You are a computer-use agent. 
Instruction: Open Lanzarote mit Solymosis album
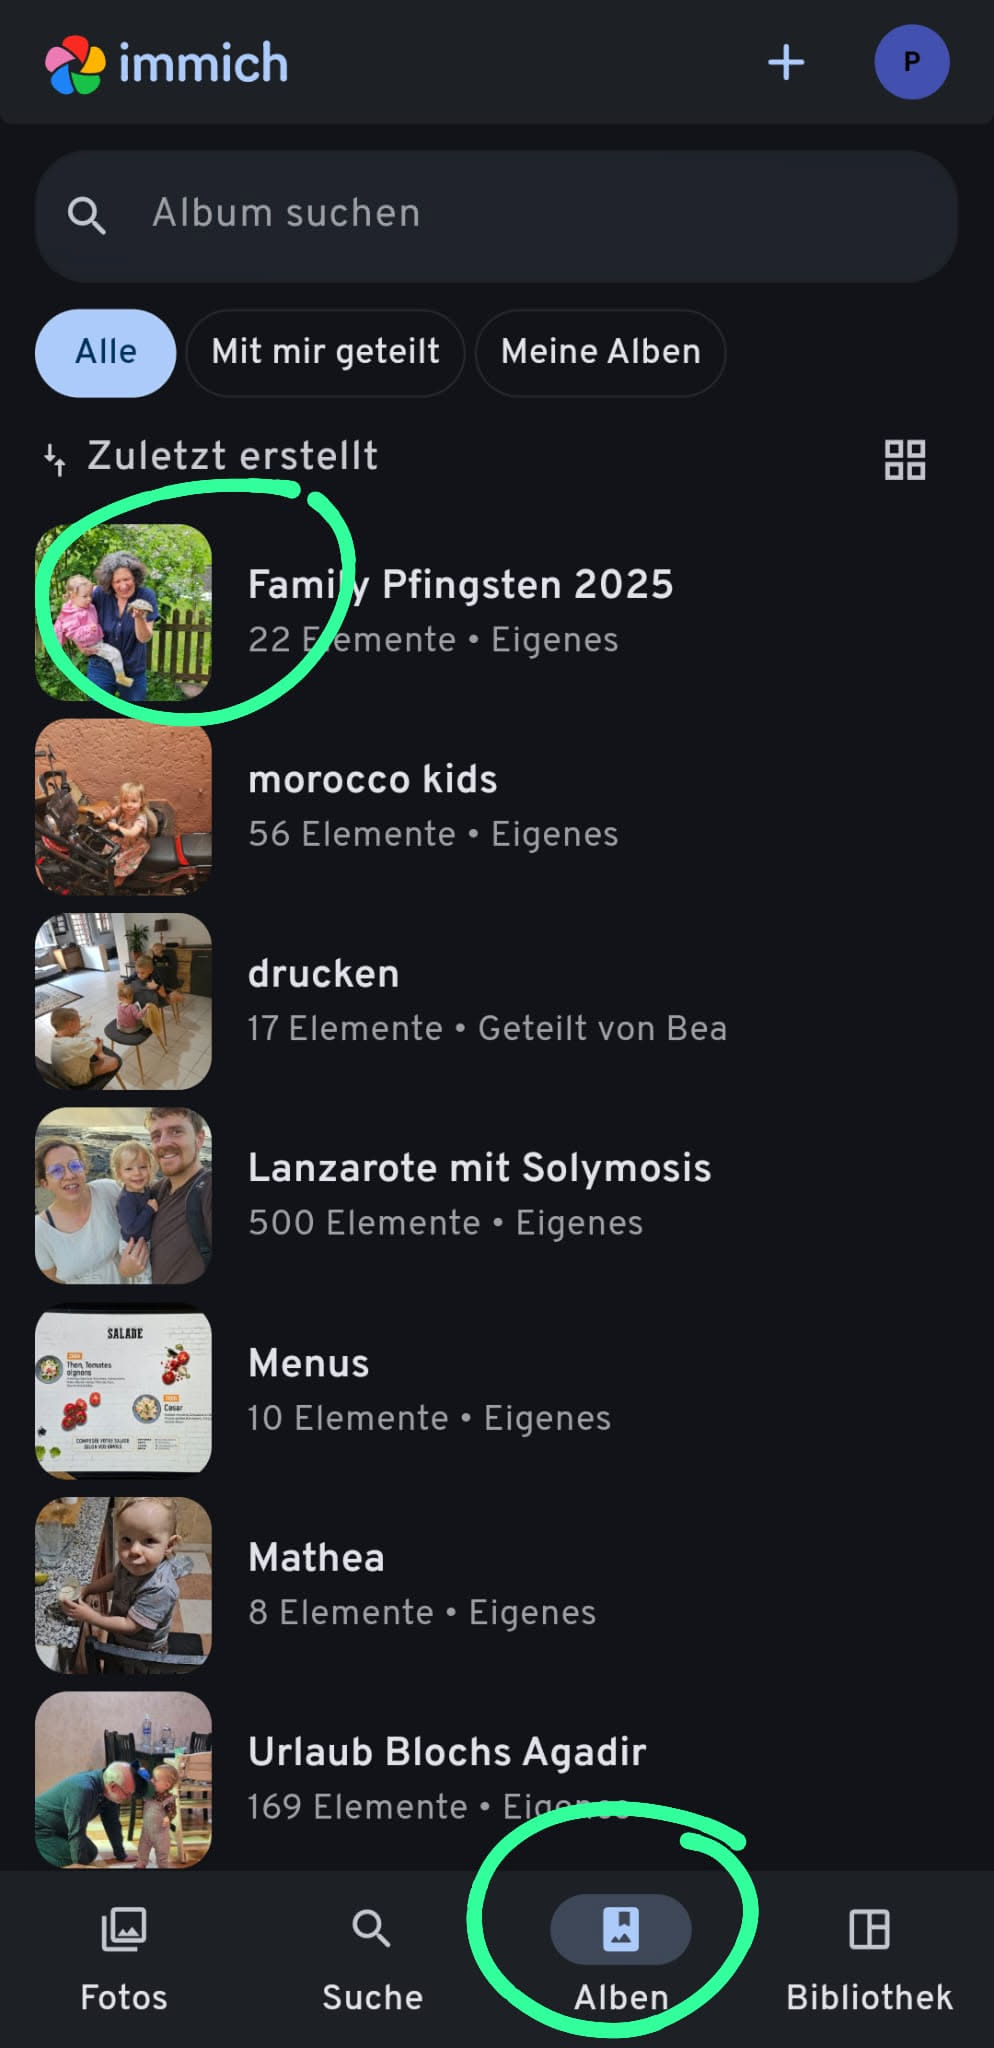(x=479, y=1193)
